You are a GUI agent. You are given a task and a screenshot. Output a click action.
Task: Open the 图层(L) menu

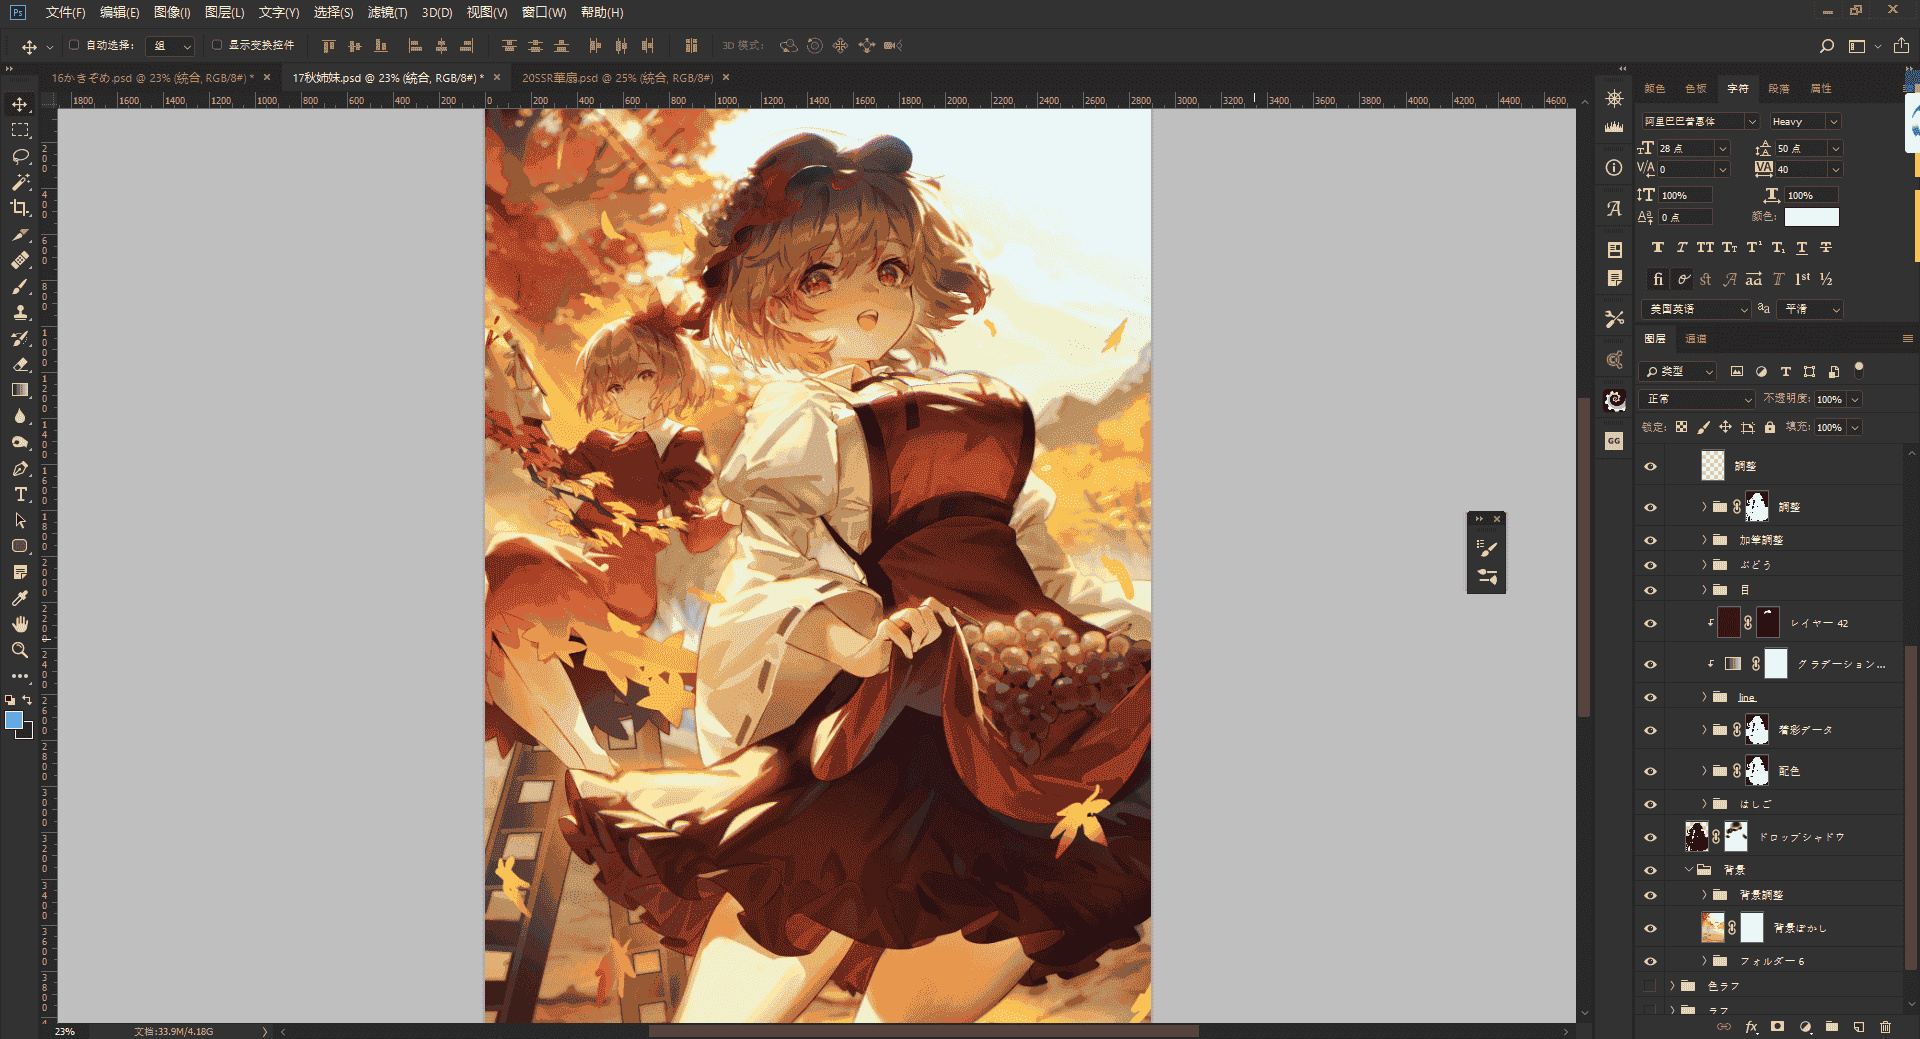[x=224, y=12]
